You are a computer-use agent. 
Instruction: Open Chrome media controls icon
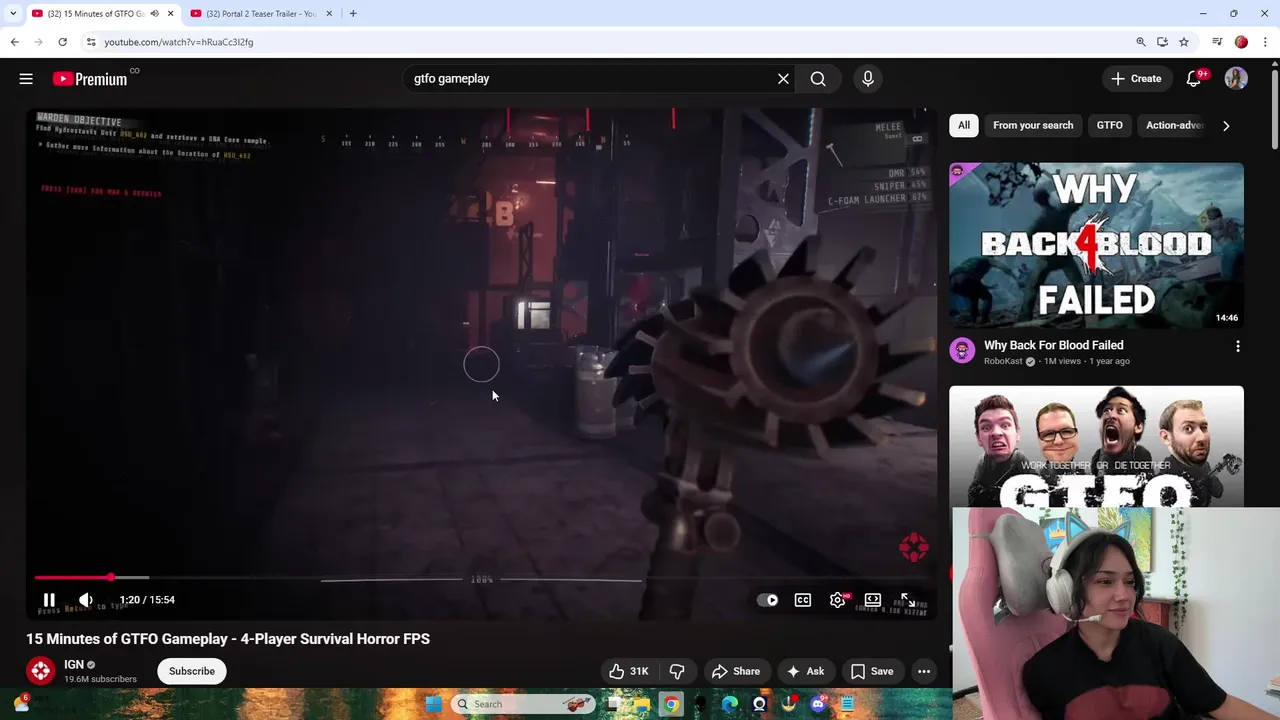pyautogui.click(x=1217, y=42)
